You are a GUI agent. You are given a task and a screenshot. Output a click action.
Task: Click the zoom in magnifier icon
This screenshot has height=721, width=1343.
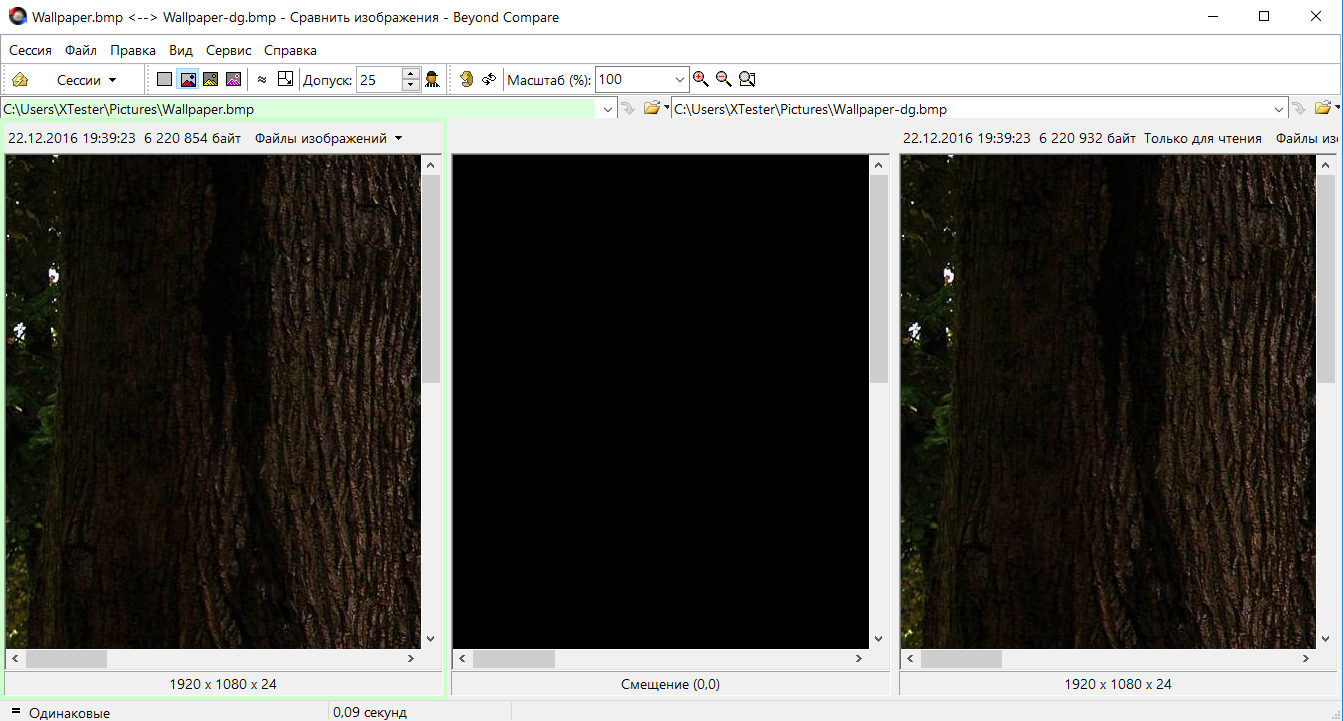pyautogui.click(x=700, y=80)
